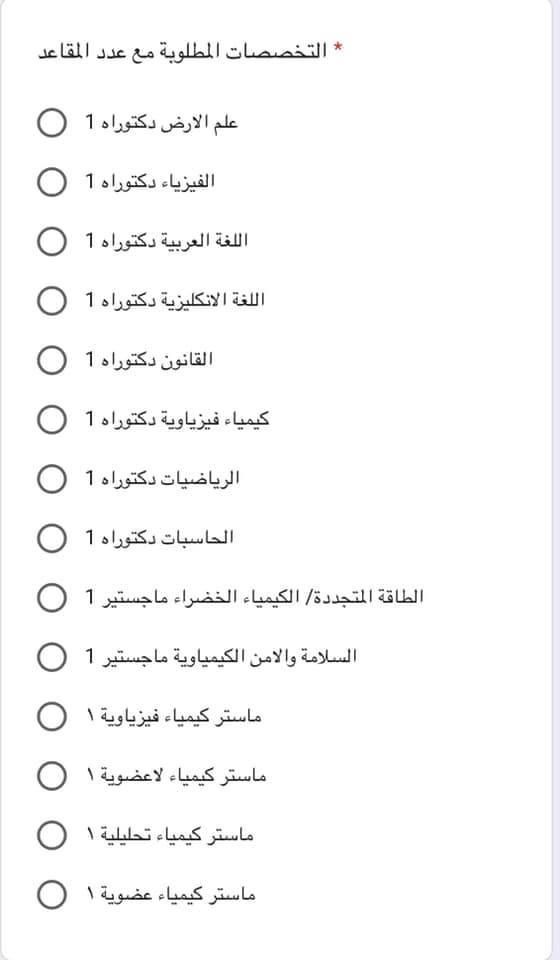Viewport: 560px width, 960px height.
Task: Select ماستر كيمياء فيزياوية radio button
Action: (51, 716)
